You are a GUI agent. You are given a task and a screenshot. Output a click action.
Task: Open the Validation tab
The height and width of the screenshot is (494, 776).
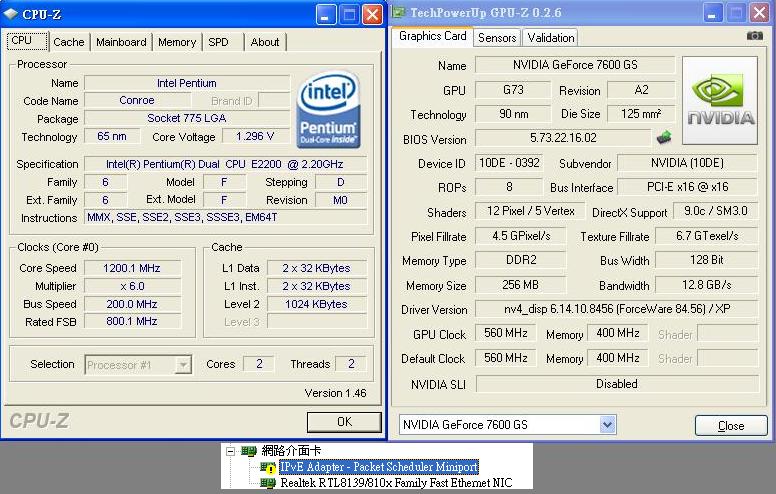(x=550, y=38)
